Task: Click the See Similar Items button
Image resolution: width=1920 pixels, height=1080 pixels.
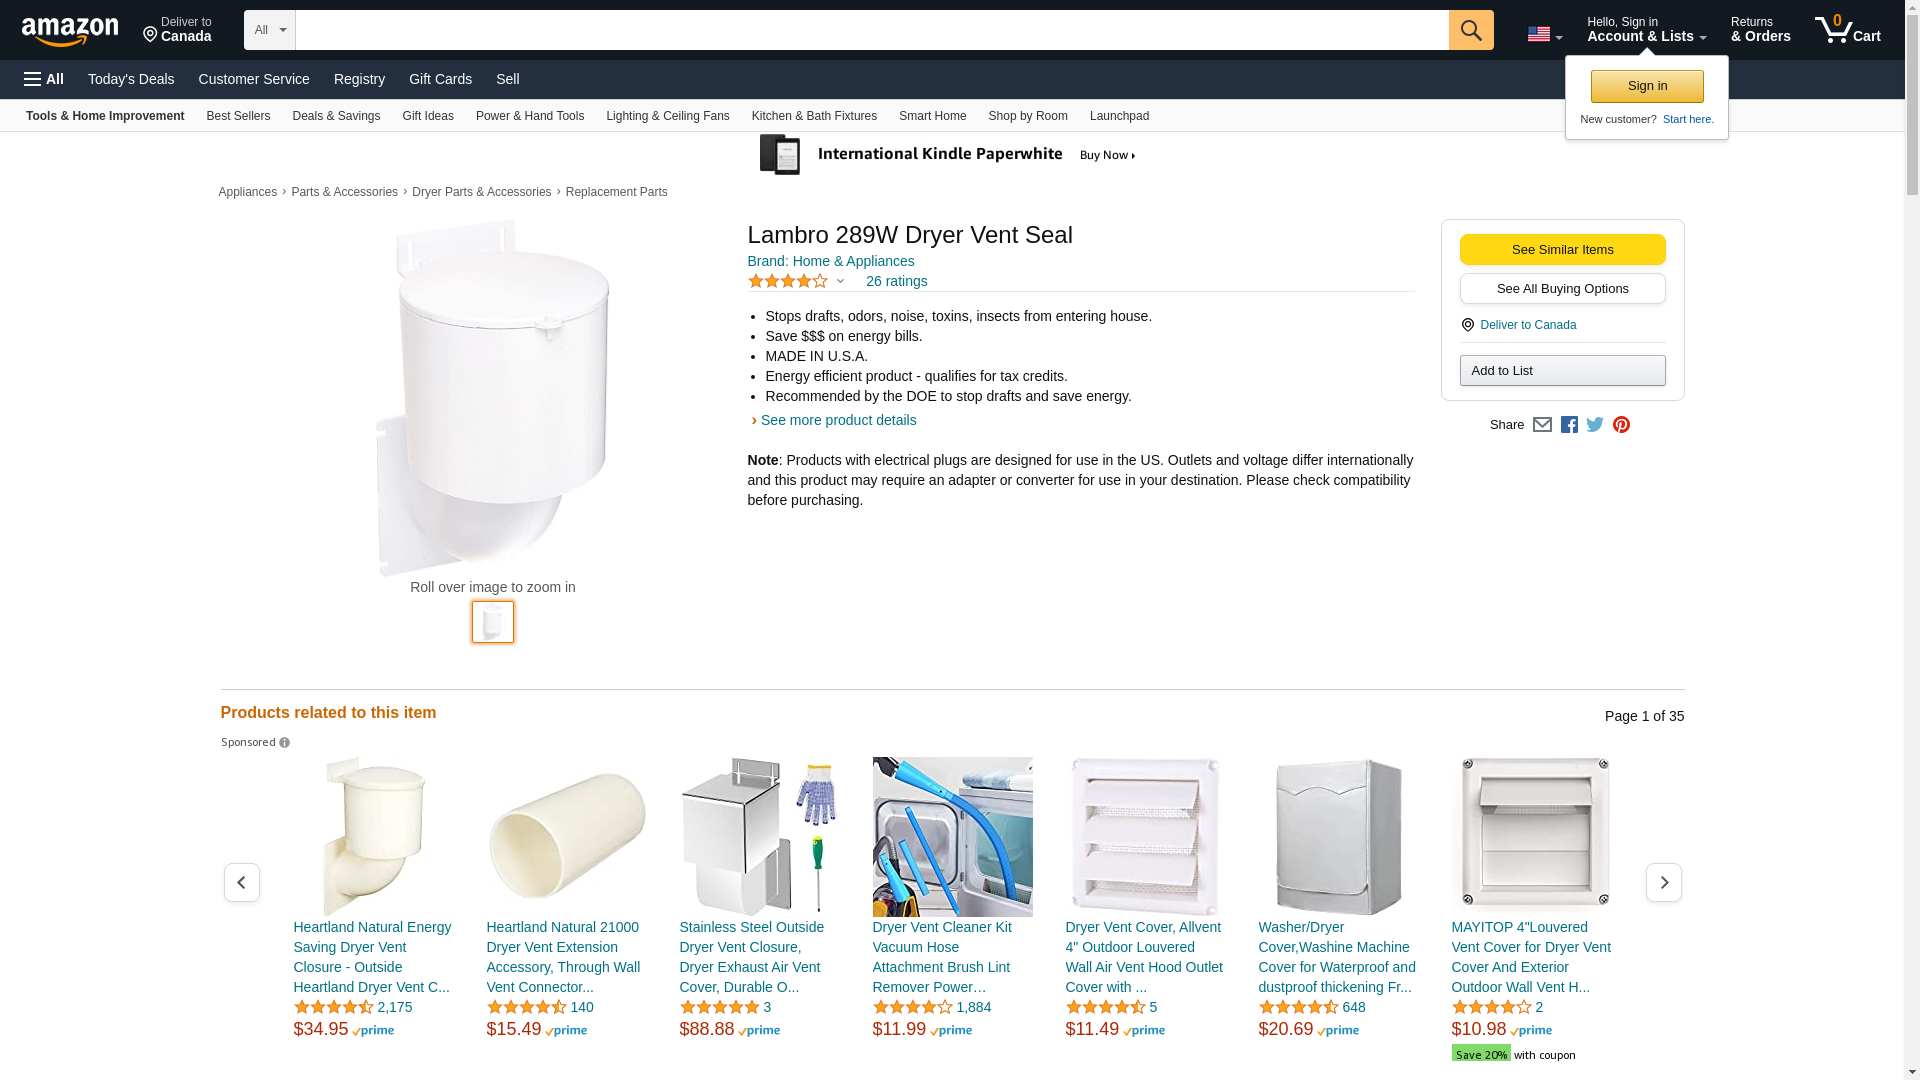Action: coord(1562,250)
